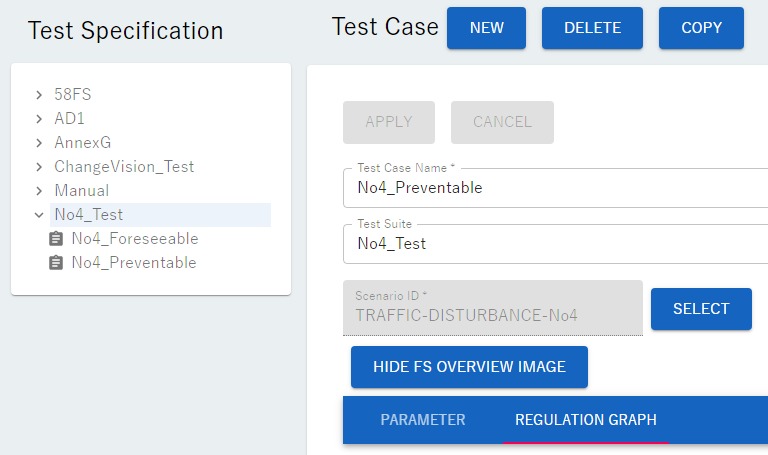Expand the AD1 test suite chevron
This screenshot has width=768, height=455.
pos(39,119)
